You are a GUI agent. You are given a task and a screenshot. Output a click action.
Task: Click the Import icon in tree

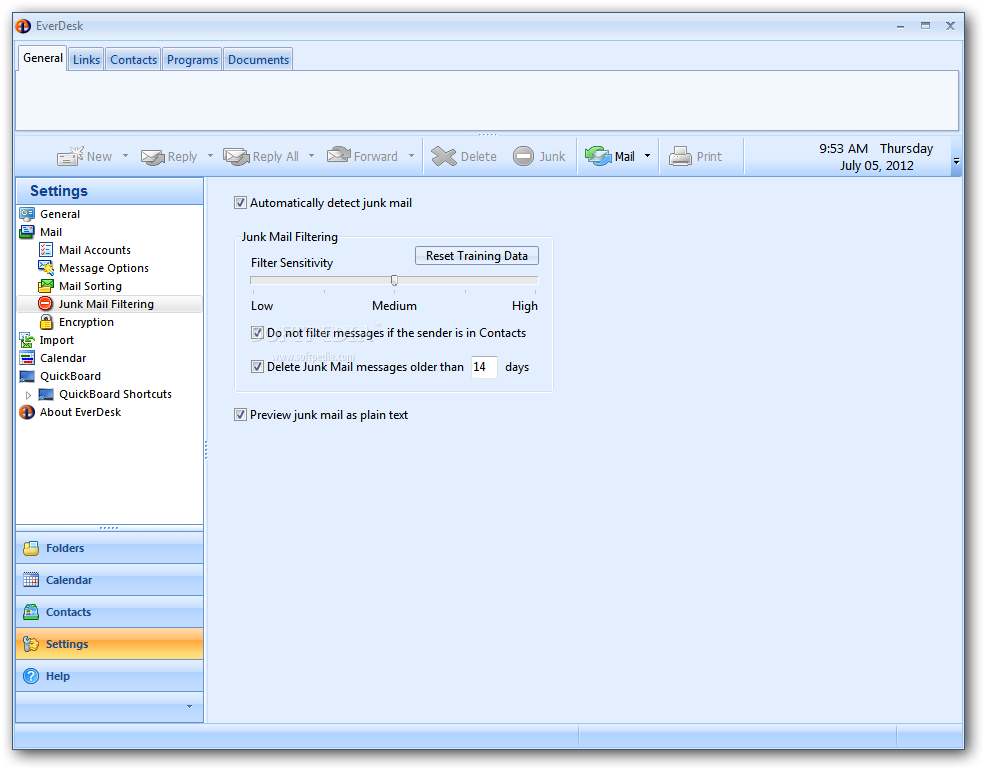(x=27, y=340)
